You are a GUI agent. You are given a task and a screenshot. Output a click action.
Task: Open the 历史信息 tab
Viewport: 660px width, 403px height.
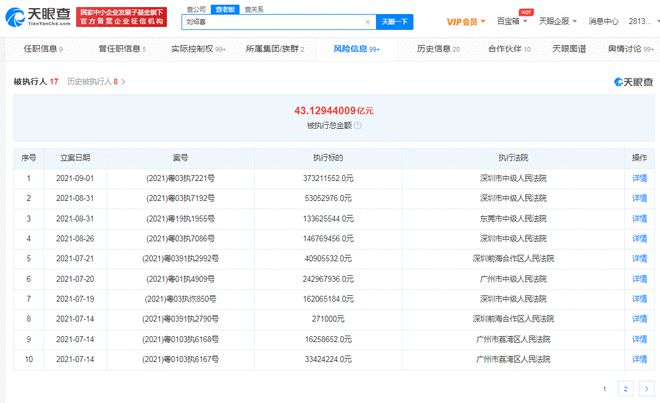(438, 49)
